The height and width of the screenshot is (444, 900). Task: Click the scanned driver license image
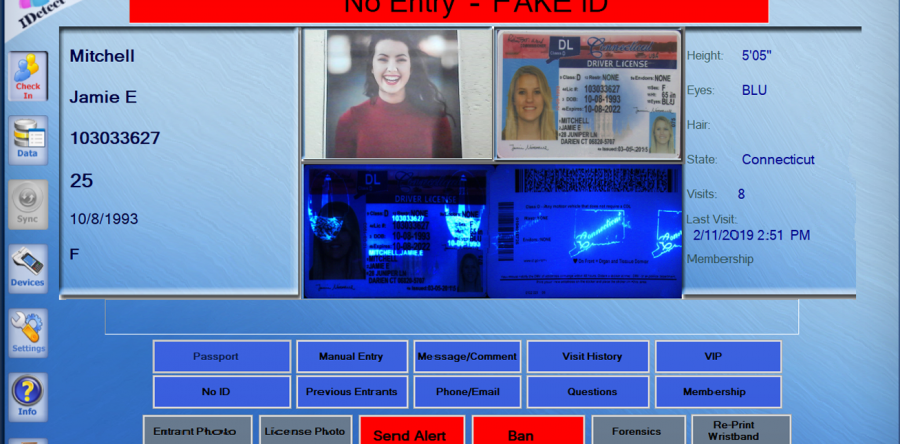click(x=588, y=94)
